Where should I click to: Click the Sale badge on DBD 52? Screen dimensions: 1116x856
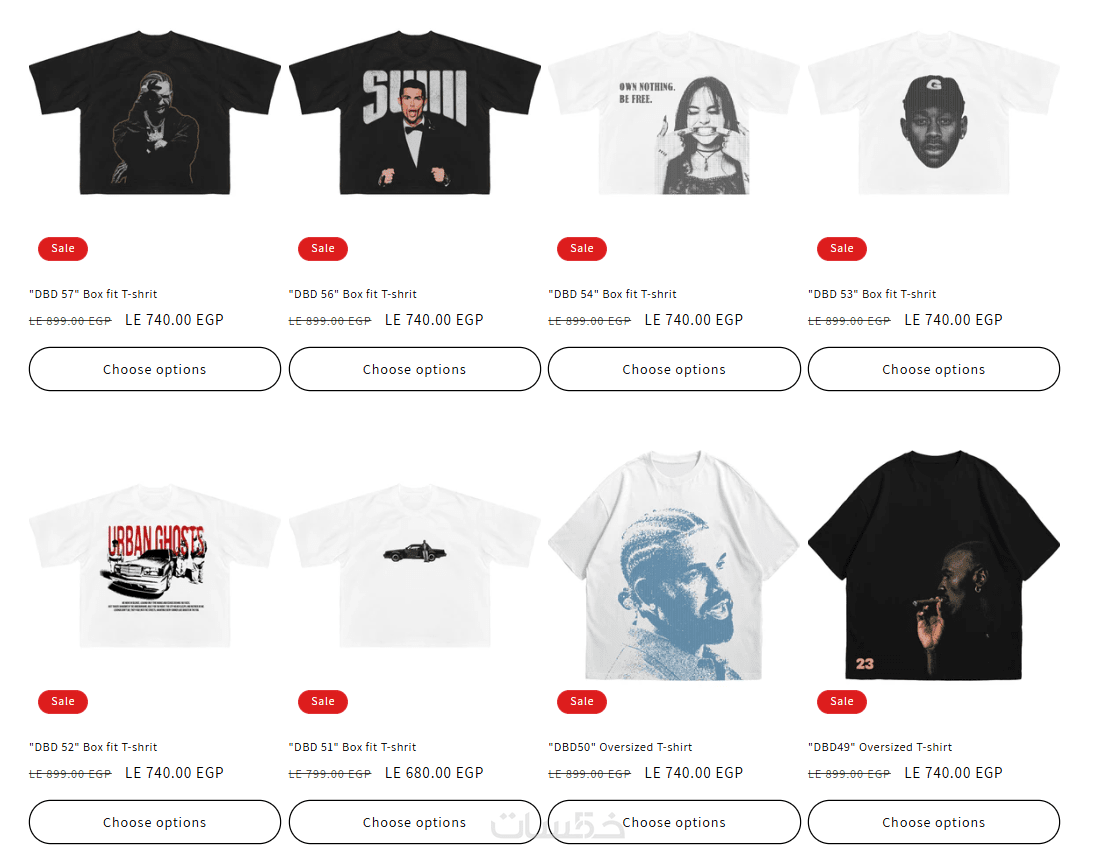[63, 702]
